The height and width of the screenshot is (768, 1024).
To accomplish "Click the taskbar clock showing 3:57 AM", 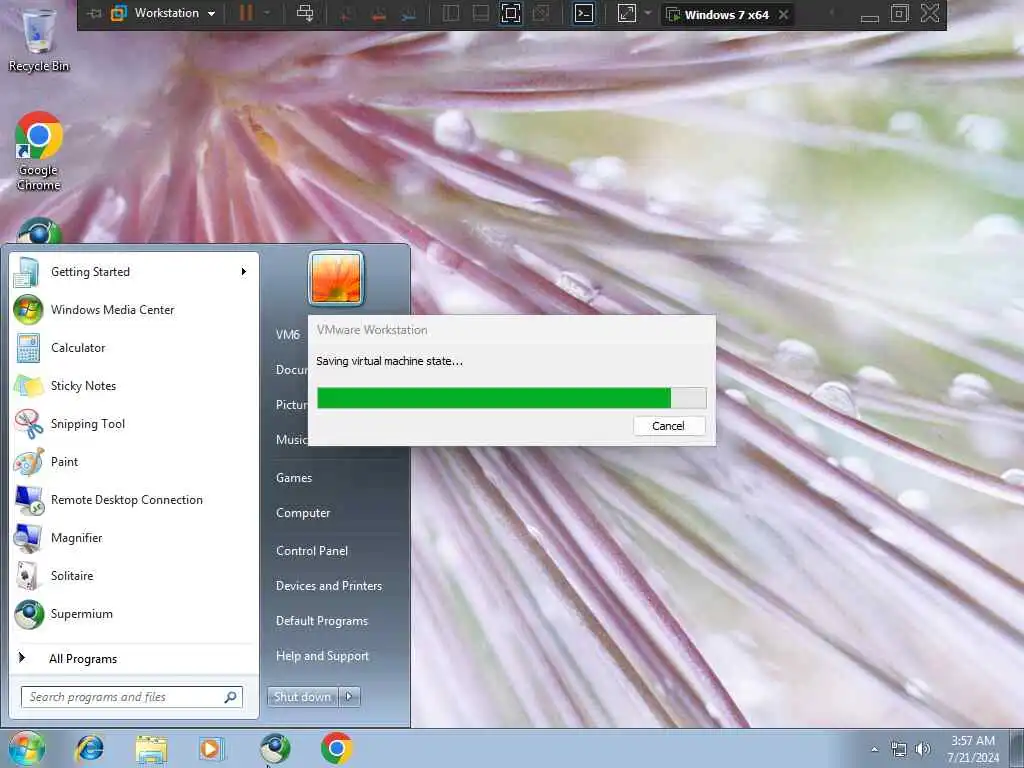I will (973, 749).
